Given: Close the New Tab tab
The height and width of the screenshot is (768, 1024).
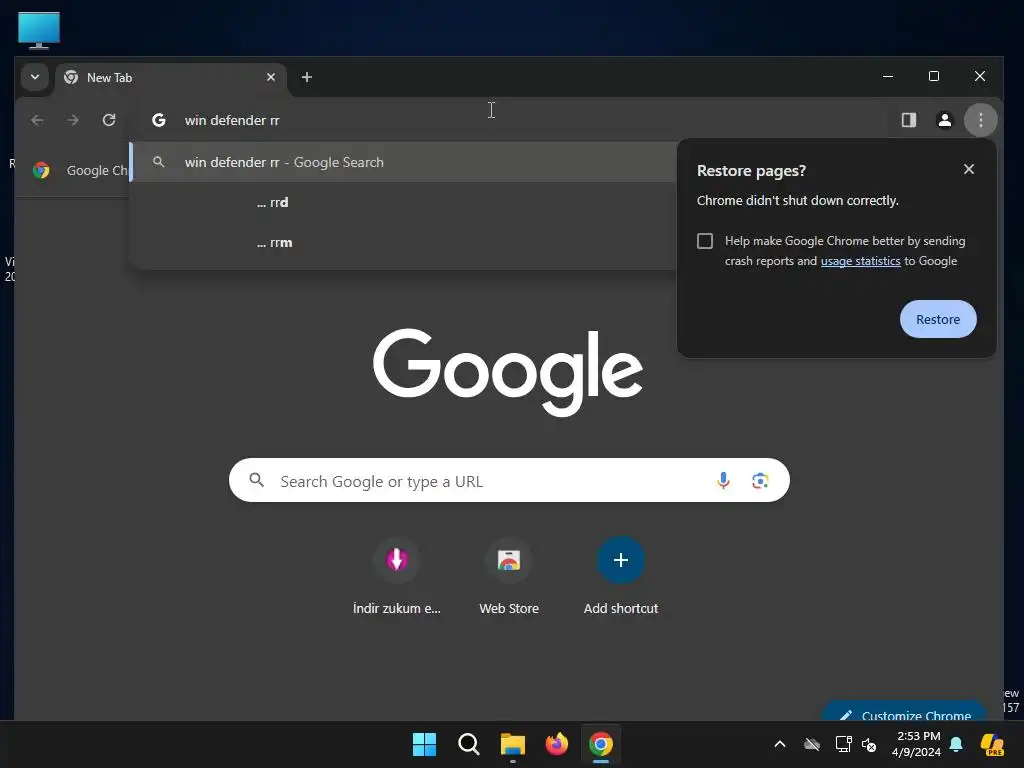Looking at the screenshot, I should 270,77.
